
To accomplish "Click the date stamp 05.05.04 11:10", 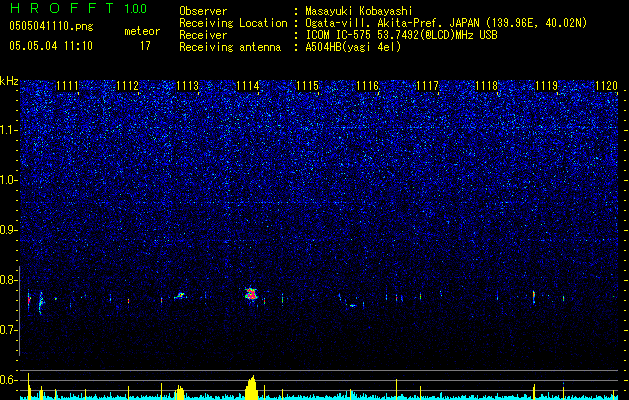I will (x=51, y=46).
